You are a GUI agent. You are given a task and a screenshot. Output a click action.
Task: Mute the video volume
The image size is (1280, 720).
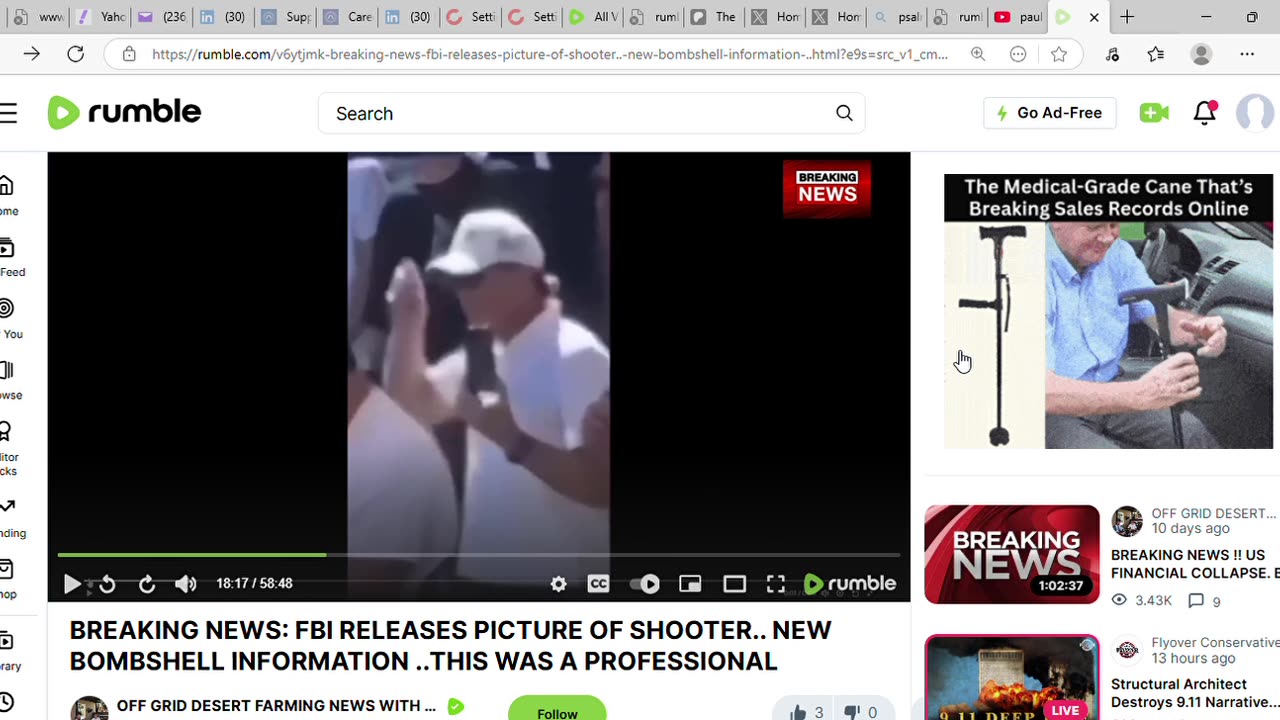tap(186, 584)
